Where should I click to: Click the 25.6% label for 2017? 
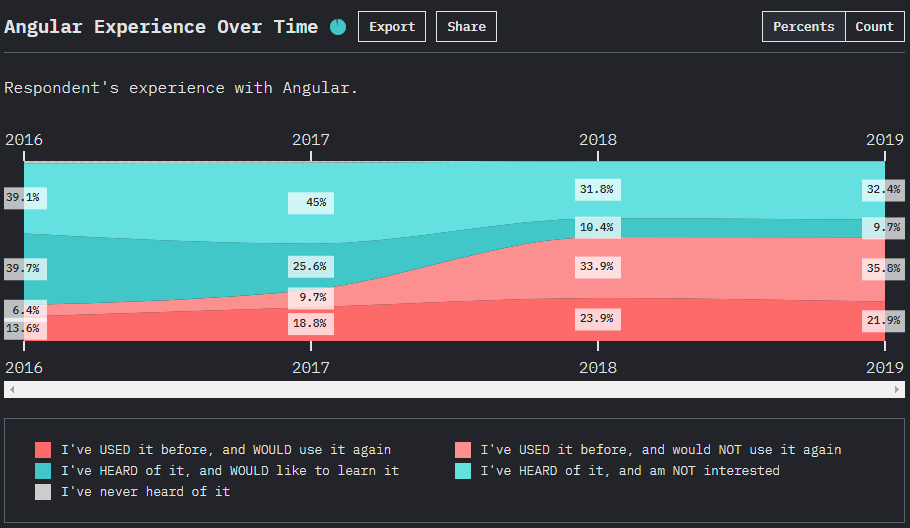click(311, 266)
